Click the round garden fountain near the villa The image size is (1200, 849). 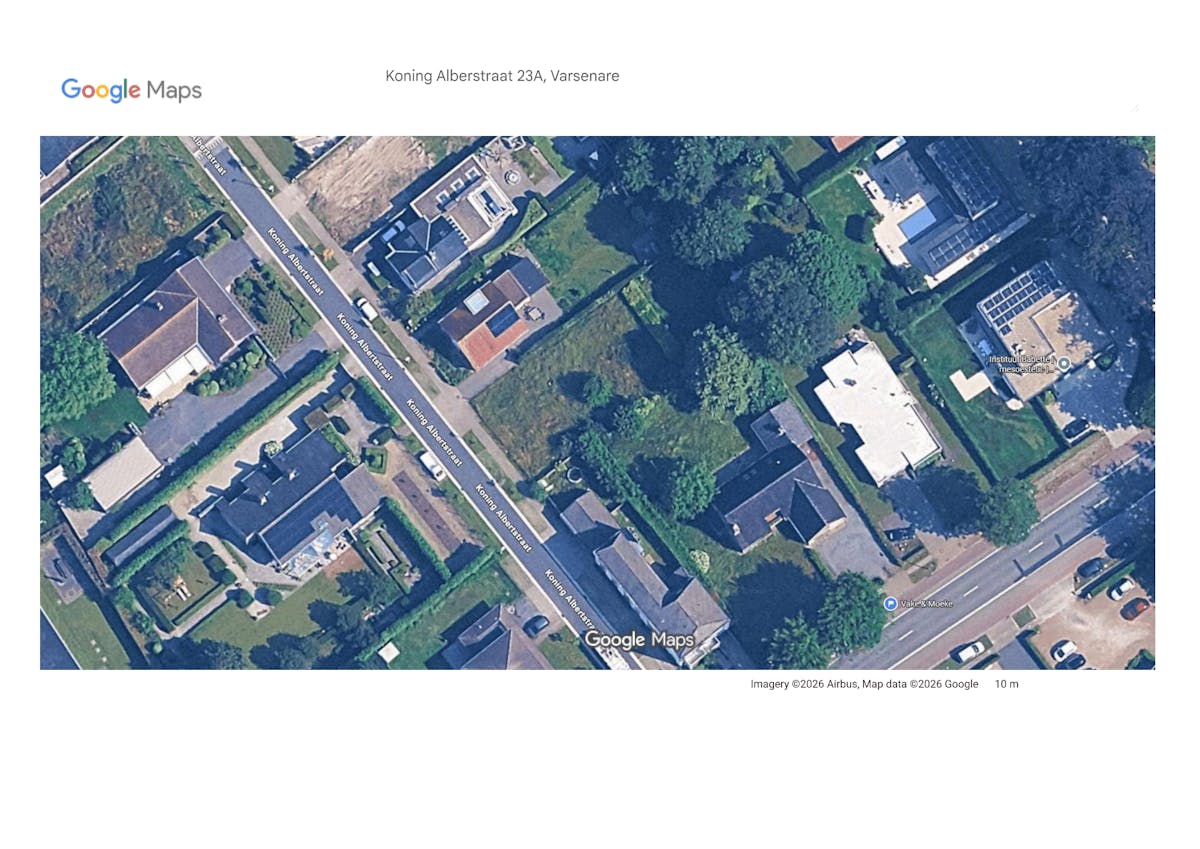point(513,178)
